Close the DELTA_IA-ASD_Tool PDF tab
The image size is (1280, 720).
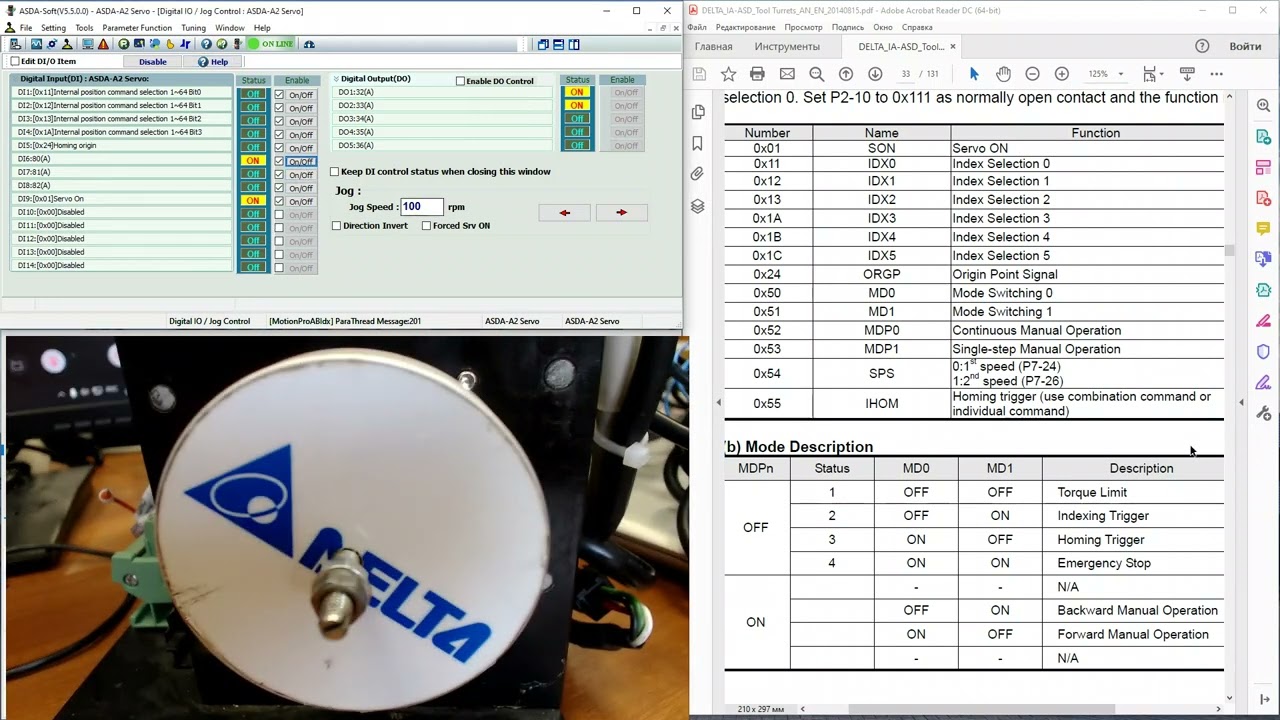tap(953, 47)
